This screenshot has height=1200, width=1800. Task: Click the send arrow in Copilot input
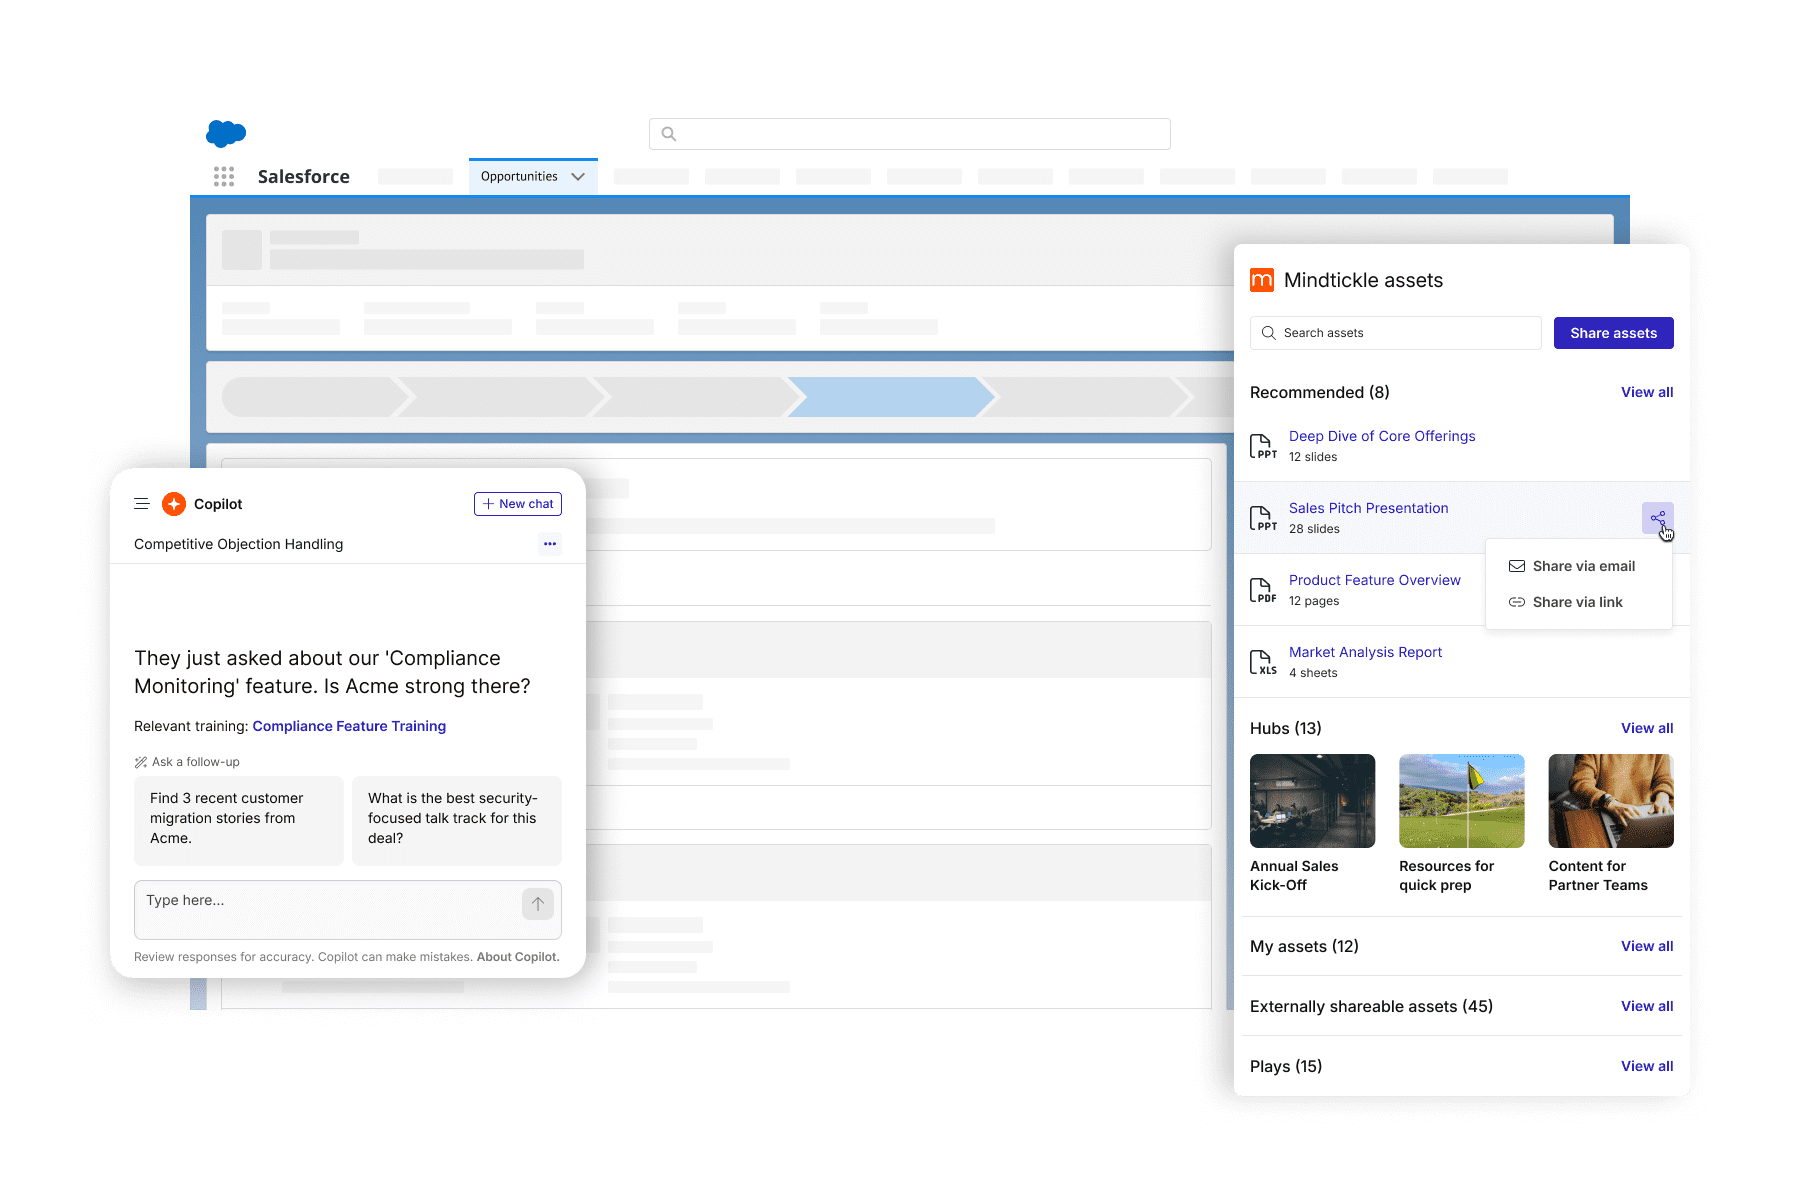tap(537, 904)
